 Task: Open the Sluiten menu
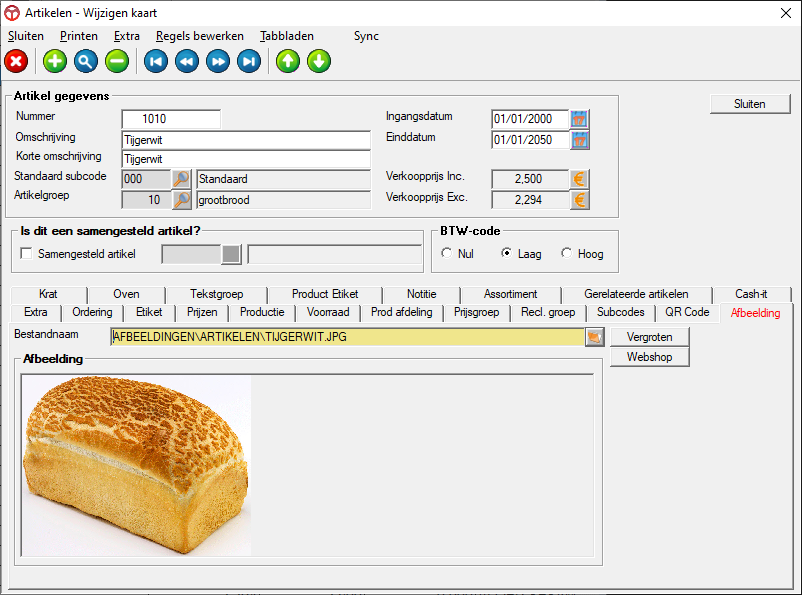coord(26,36)
